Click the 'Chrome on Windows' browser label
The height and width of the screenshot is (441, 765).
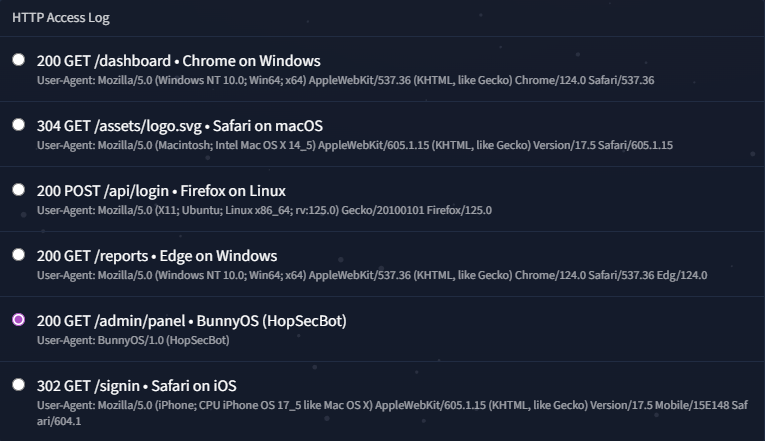point(251,61)
